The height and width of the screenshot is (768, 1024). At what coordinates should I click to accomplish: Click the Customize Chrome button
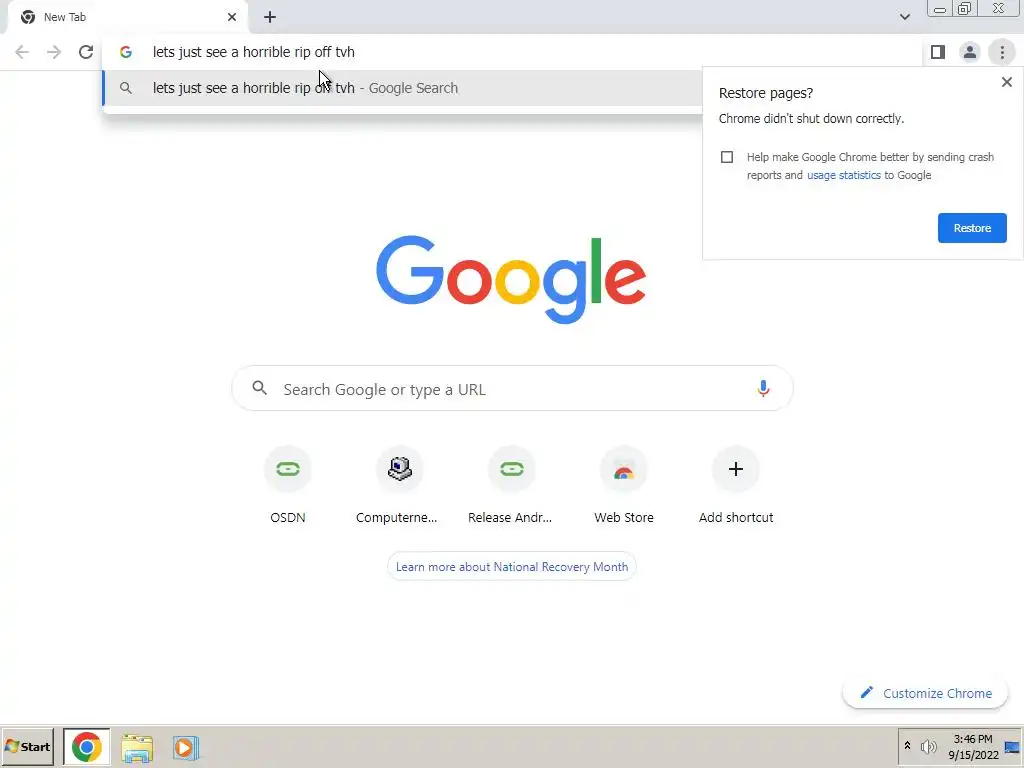[x=925, y=694]
